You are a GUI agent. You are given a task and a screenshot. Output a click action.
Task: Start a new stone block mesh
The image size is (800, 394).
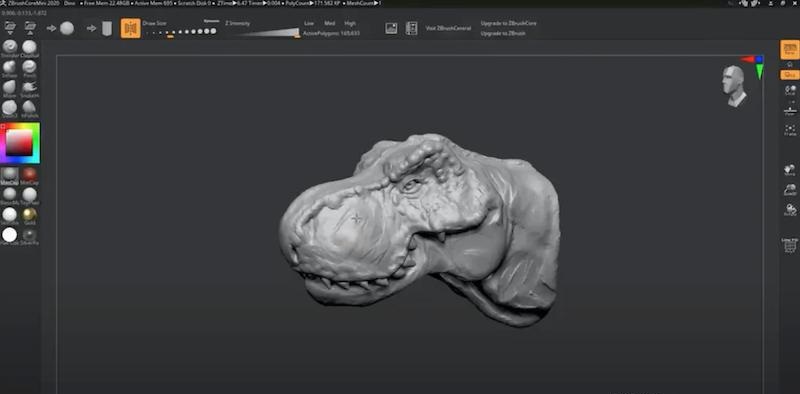point(107,29)
